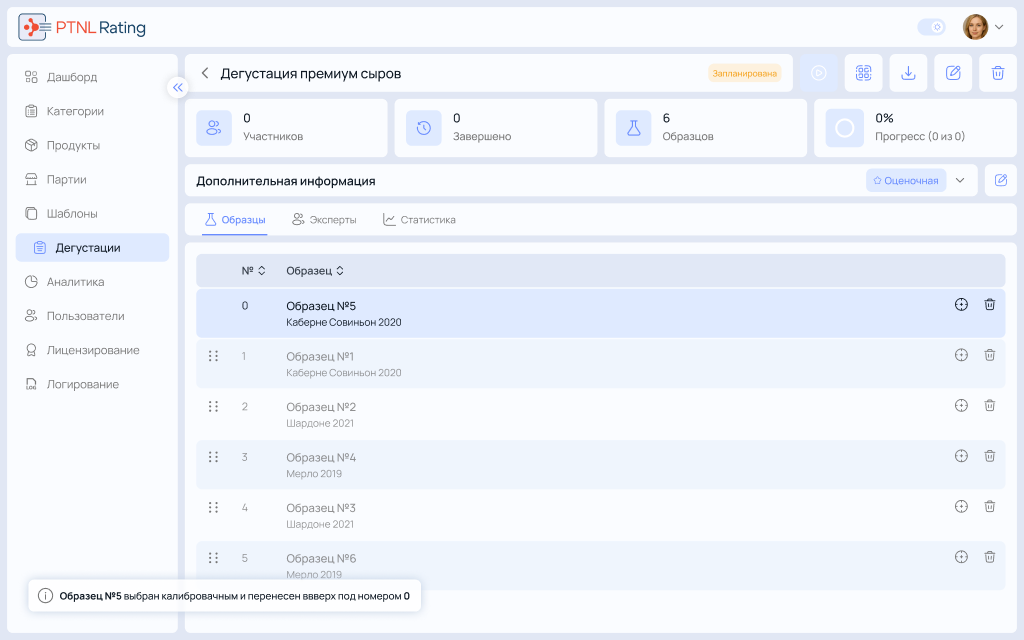
Task: Click calibration target icon on Образец №5
Action: (961, 304)
